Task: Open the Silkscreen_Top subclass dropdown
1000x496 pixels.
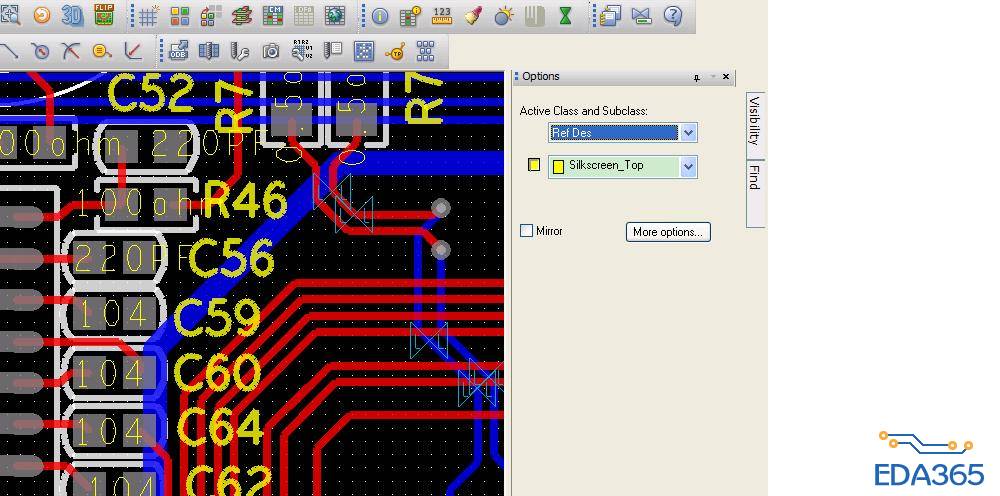Action: point(688,166)
